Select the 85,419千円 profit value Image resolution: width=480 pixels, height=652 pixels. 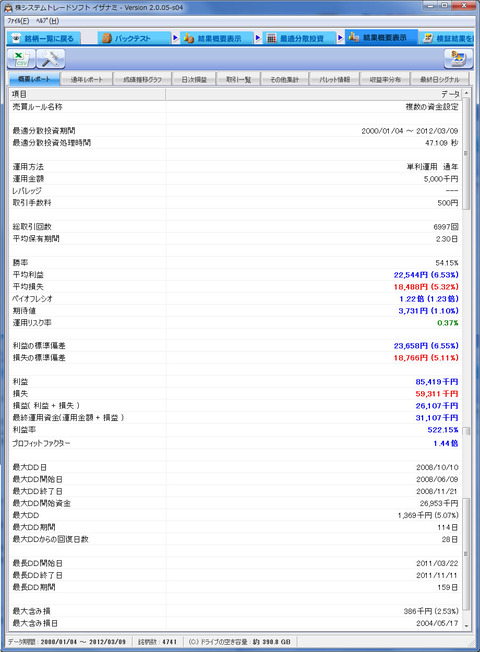coord(437,382)
